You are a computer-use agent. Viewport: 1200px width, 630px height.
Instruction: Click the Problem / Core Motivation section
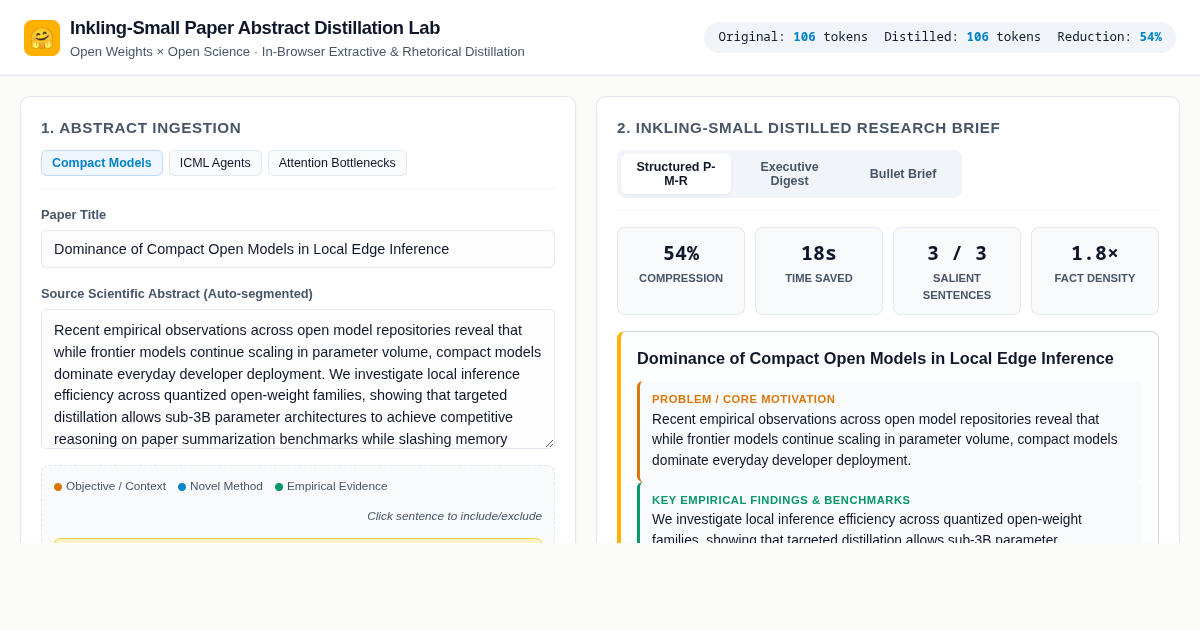coord(889,431)
